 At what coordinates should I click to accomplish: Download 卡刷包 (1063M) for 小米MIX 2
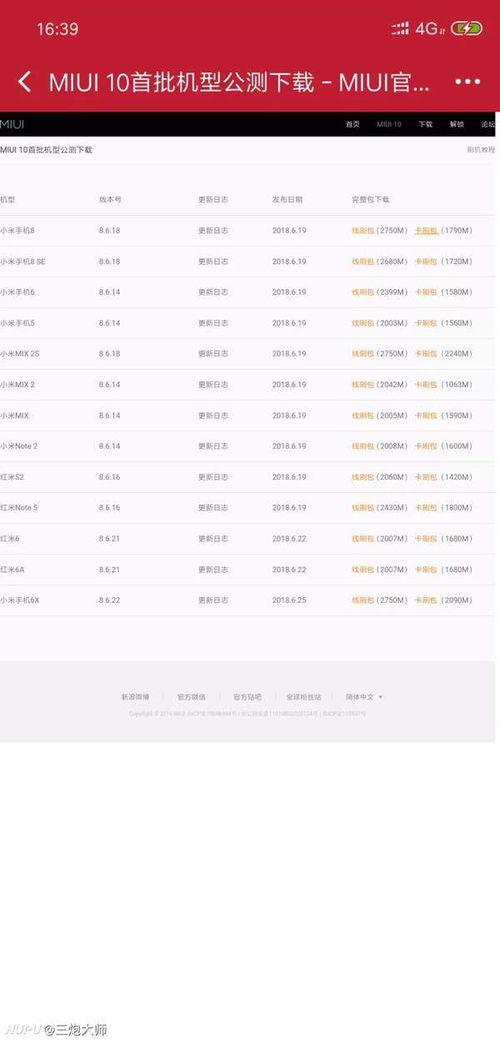tap(426, 385)
